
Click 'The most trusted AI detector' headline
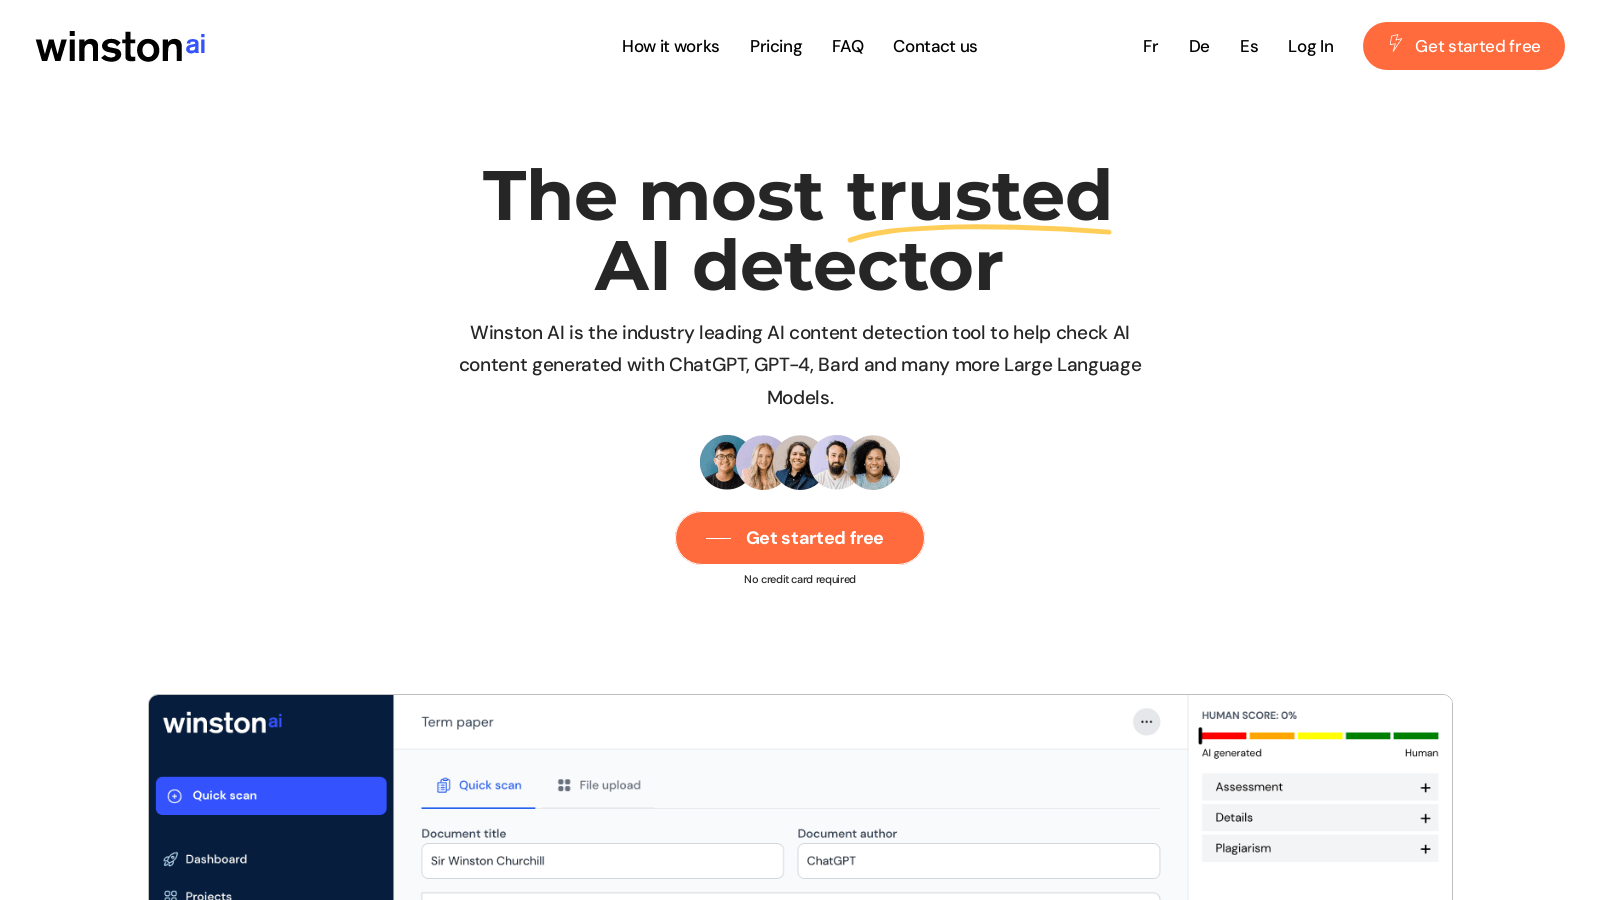pos(798,230)
